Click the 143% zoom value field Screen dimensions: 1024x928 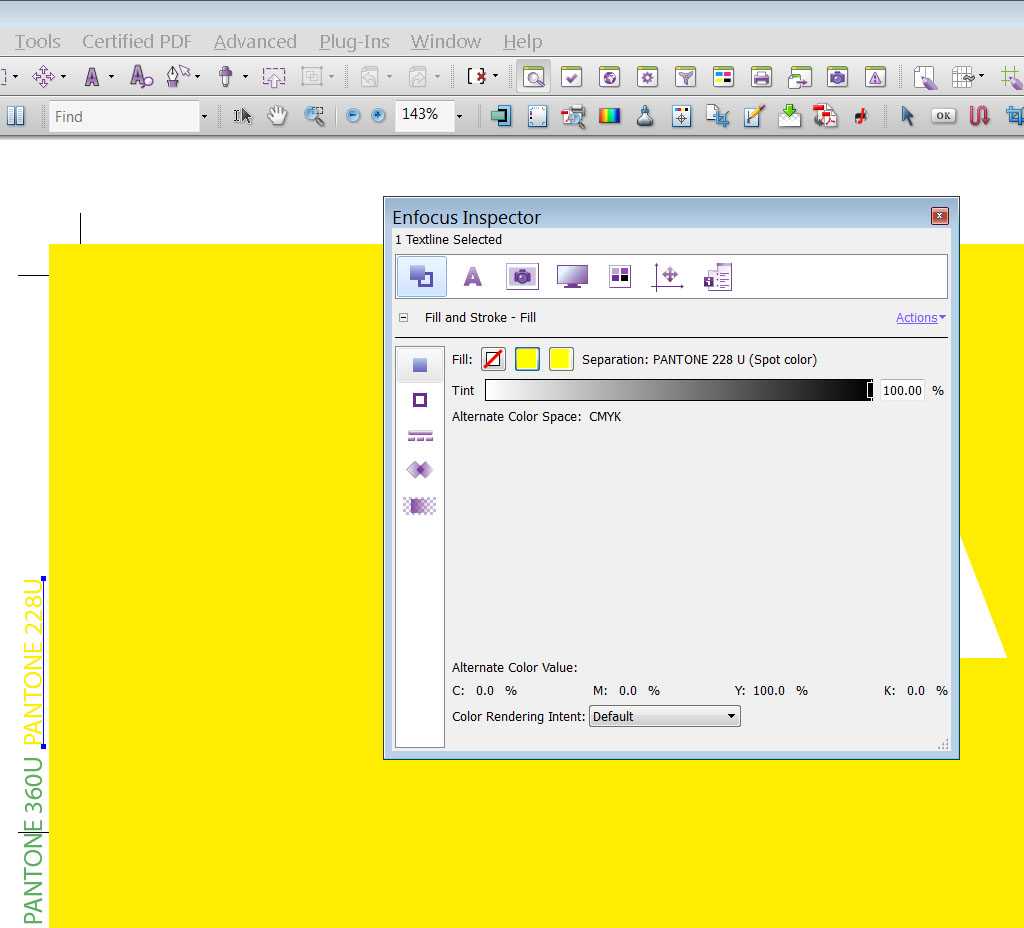tap(424, 115)
